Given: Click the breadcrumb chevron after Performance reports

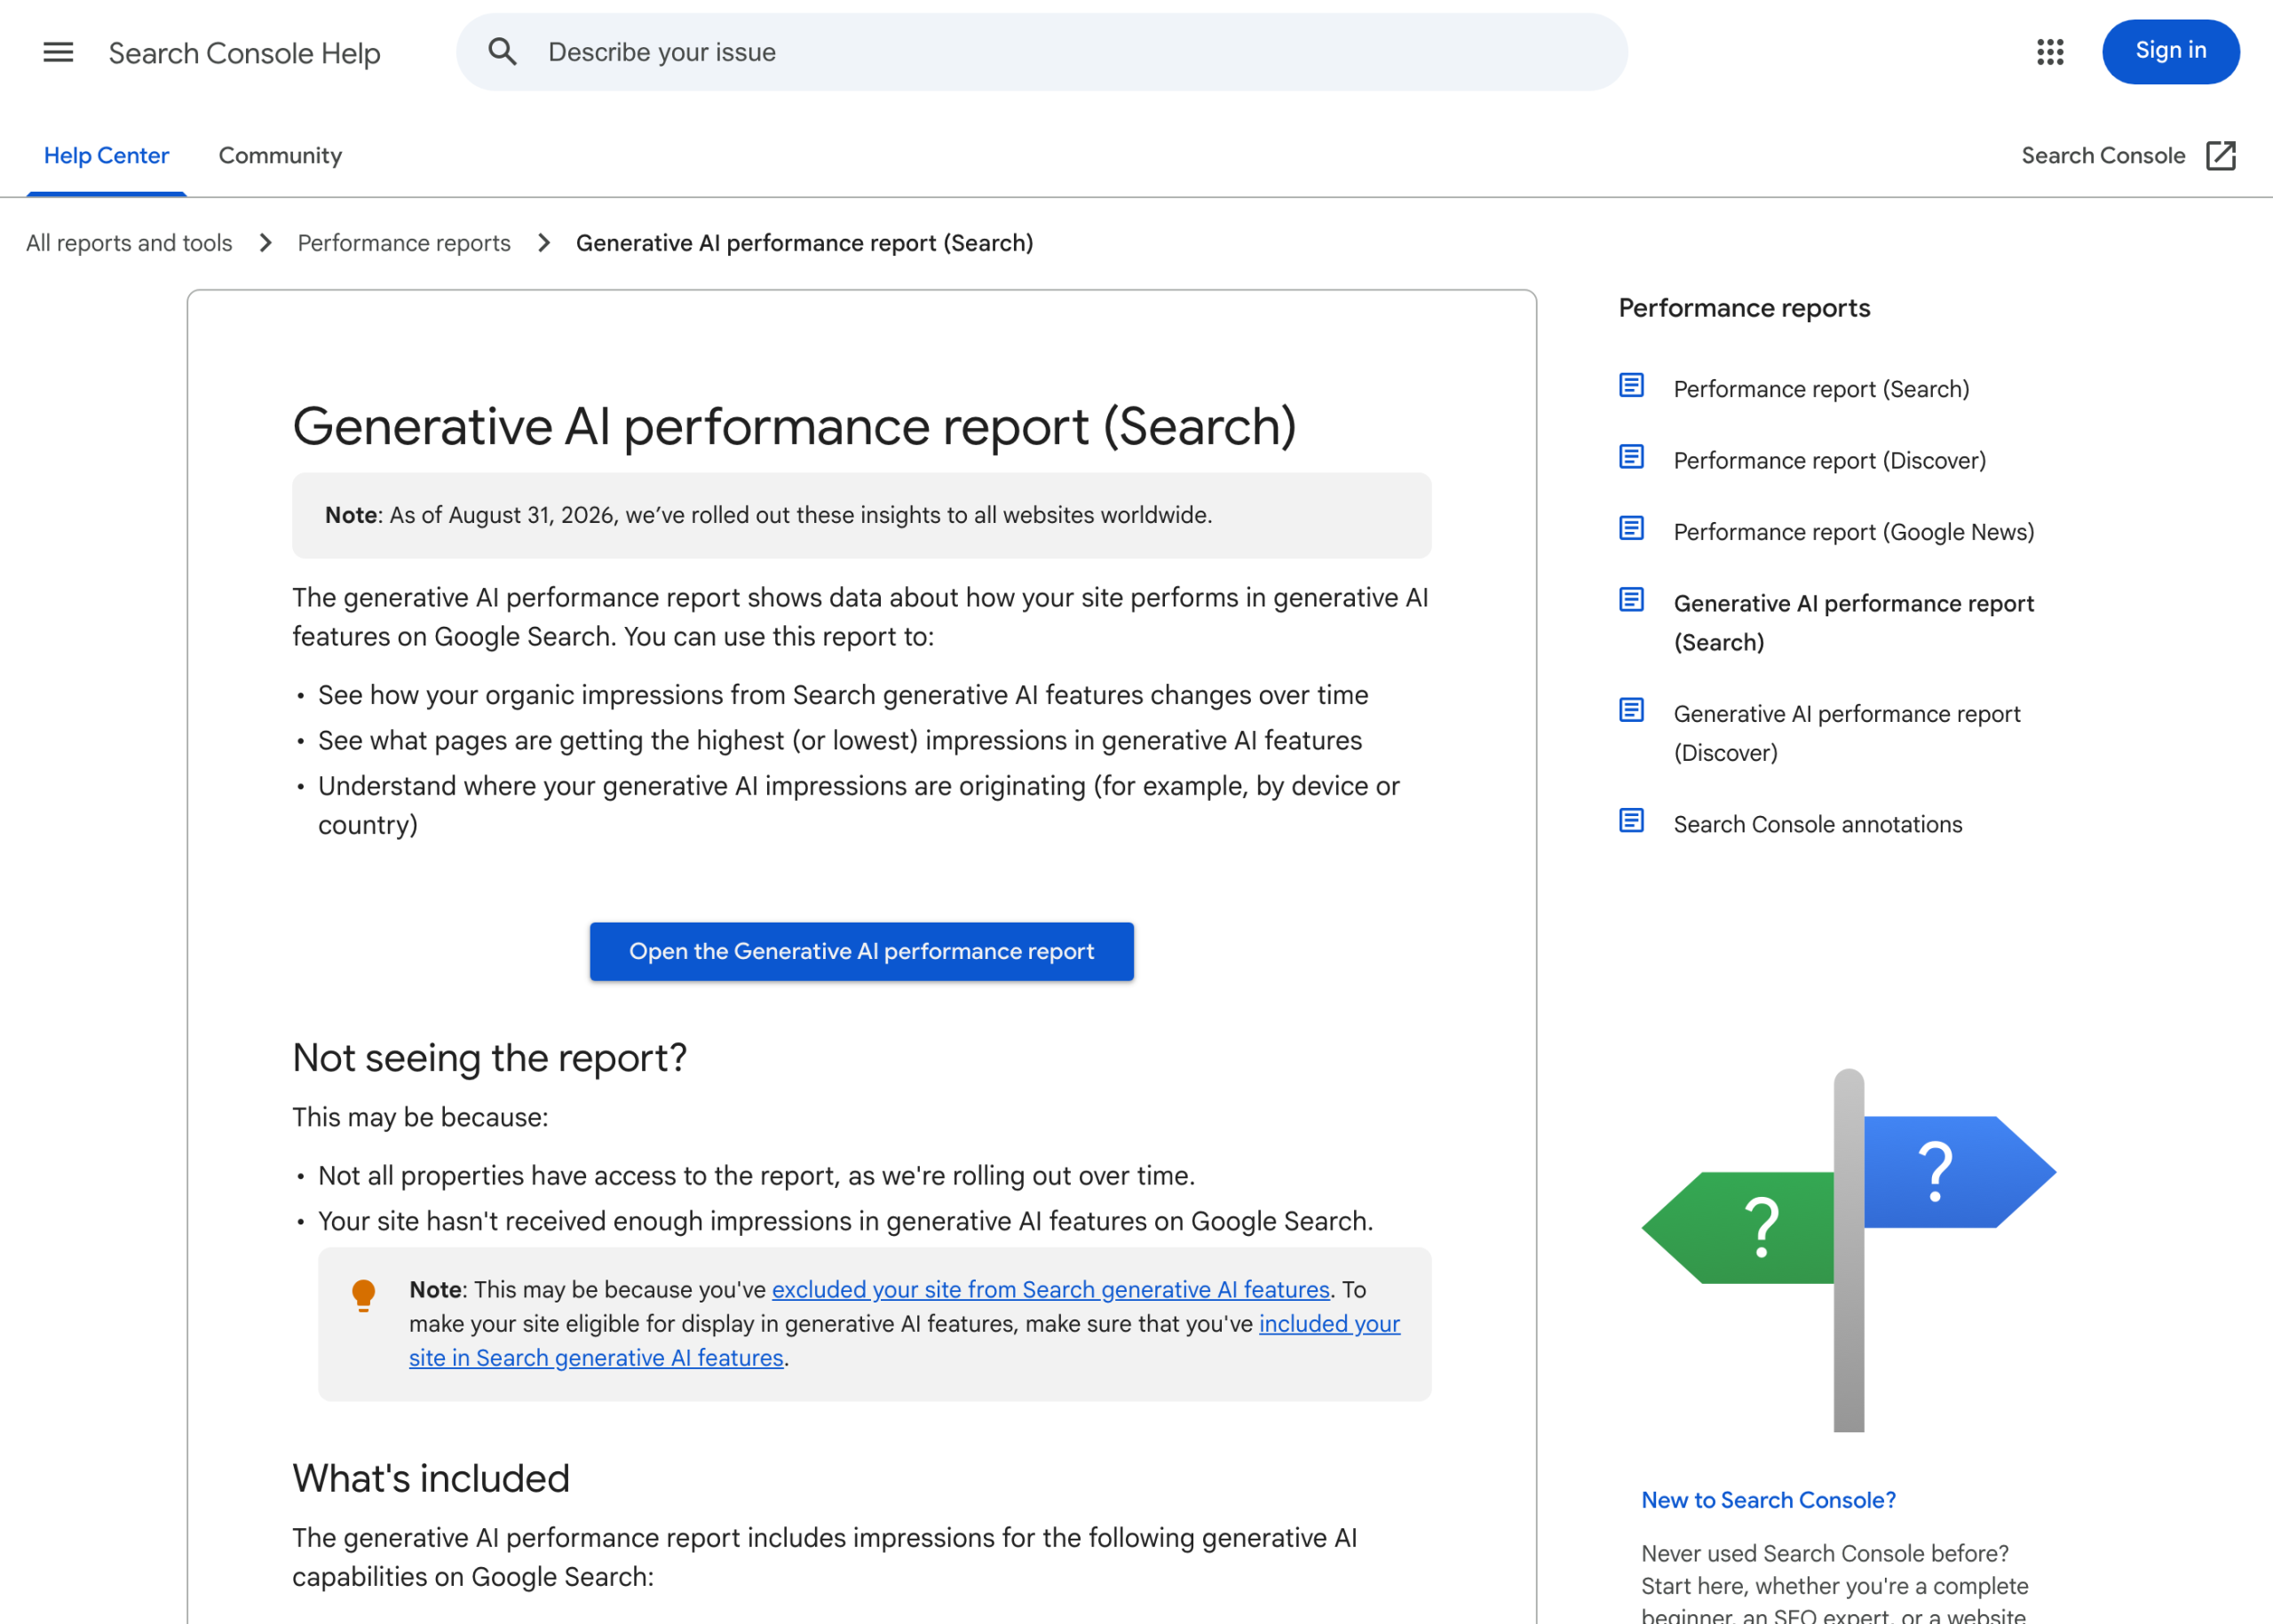Looking at the screenshot, I should 544,243.
